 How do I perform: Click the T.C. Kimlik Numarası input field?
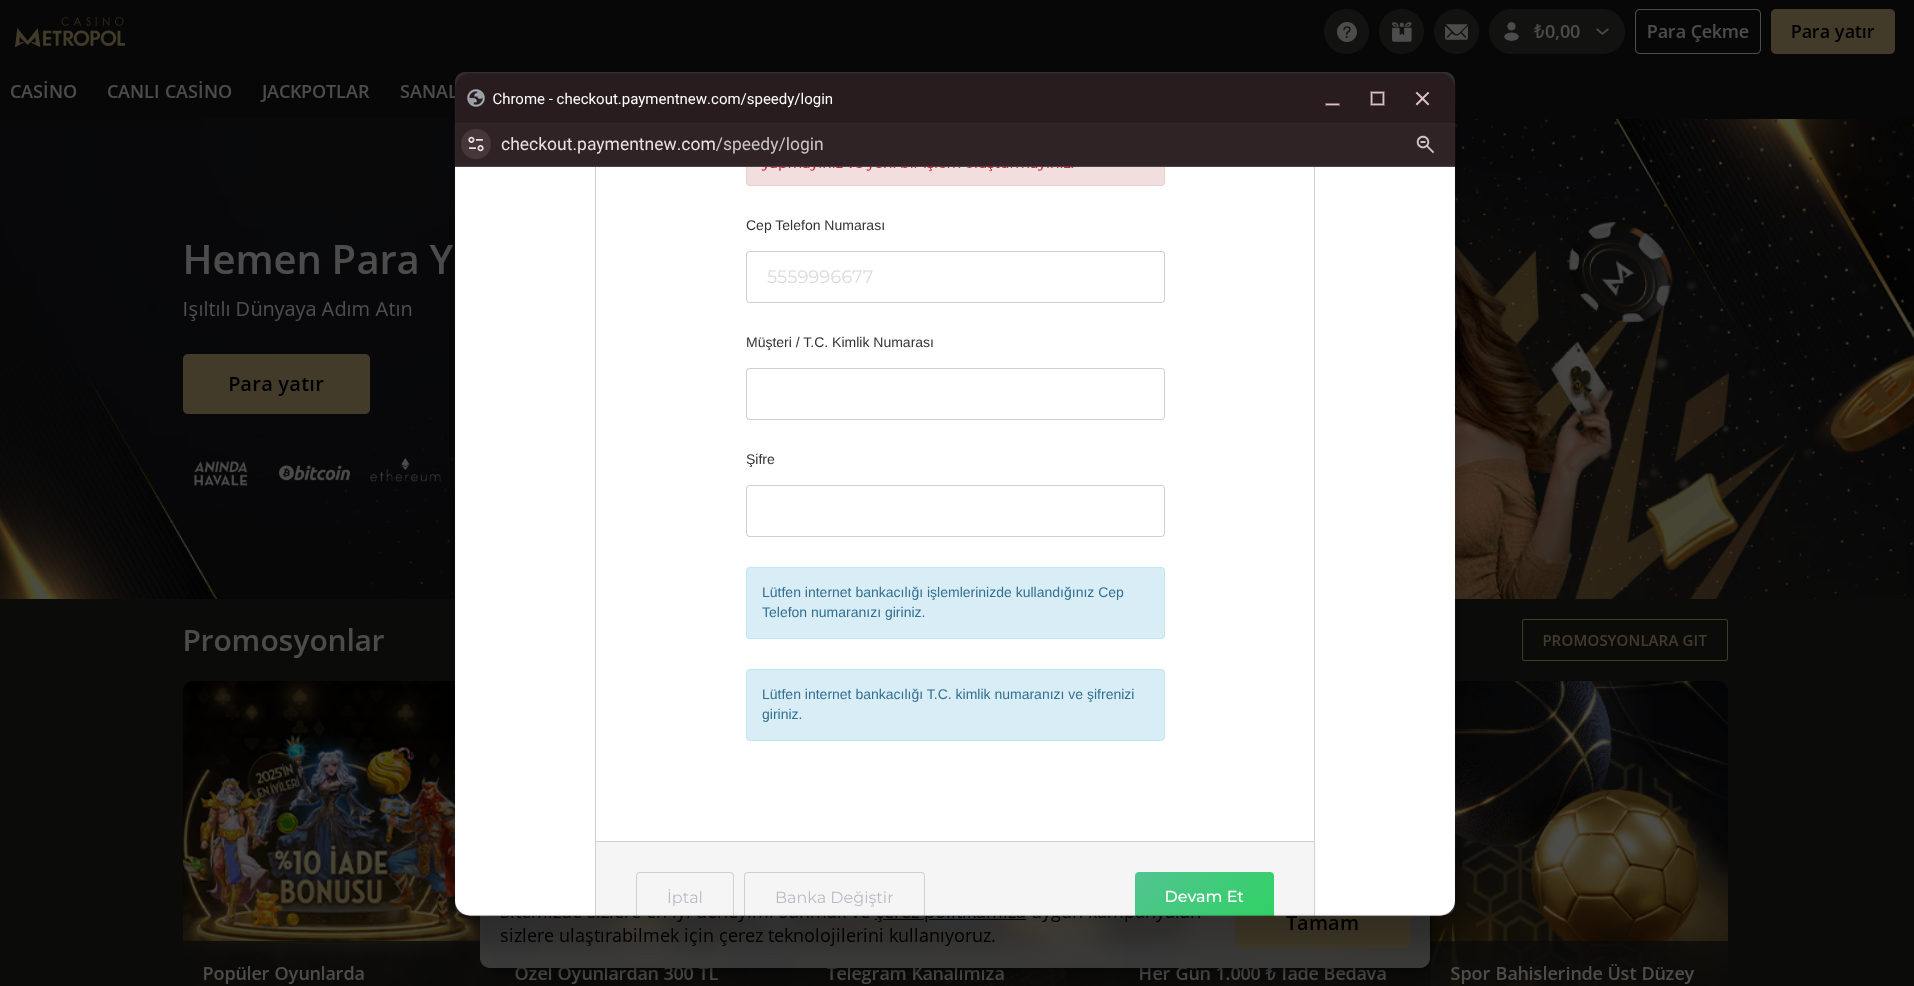(x=955, y=394)
